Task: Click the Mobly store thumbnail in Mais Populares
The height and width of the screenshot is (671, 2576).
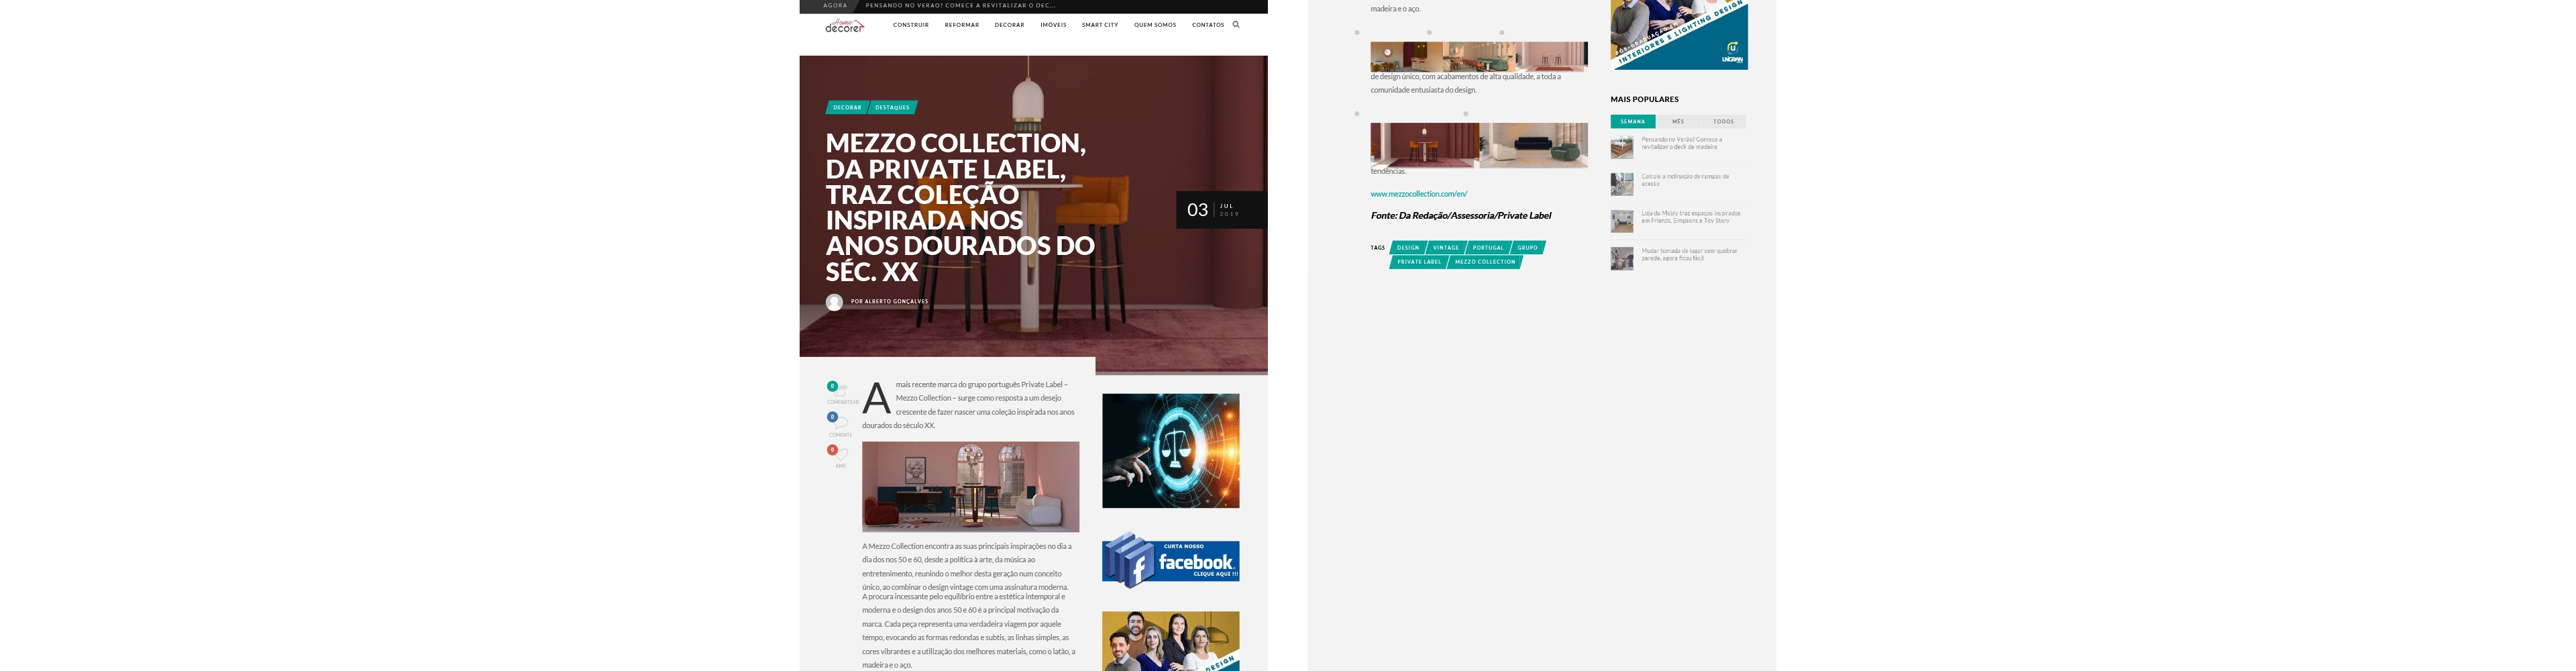Action: coord(1622,221)
